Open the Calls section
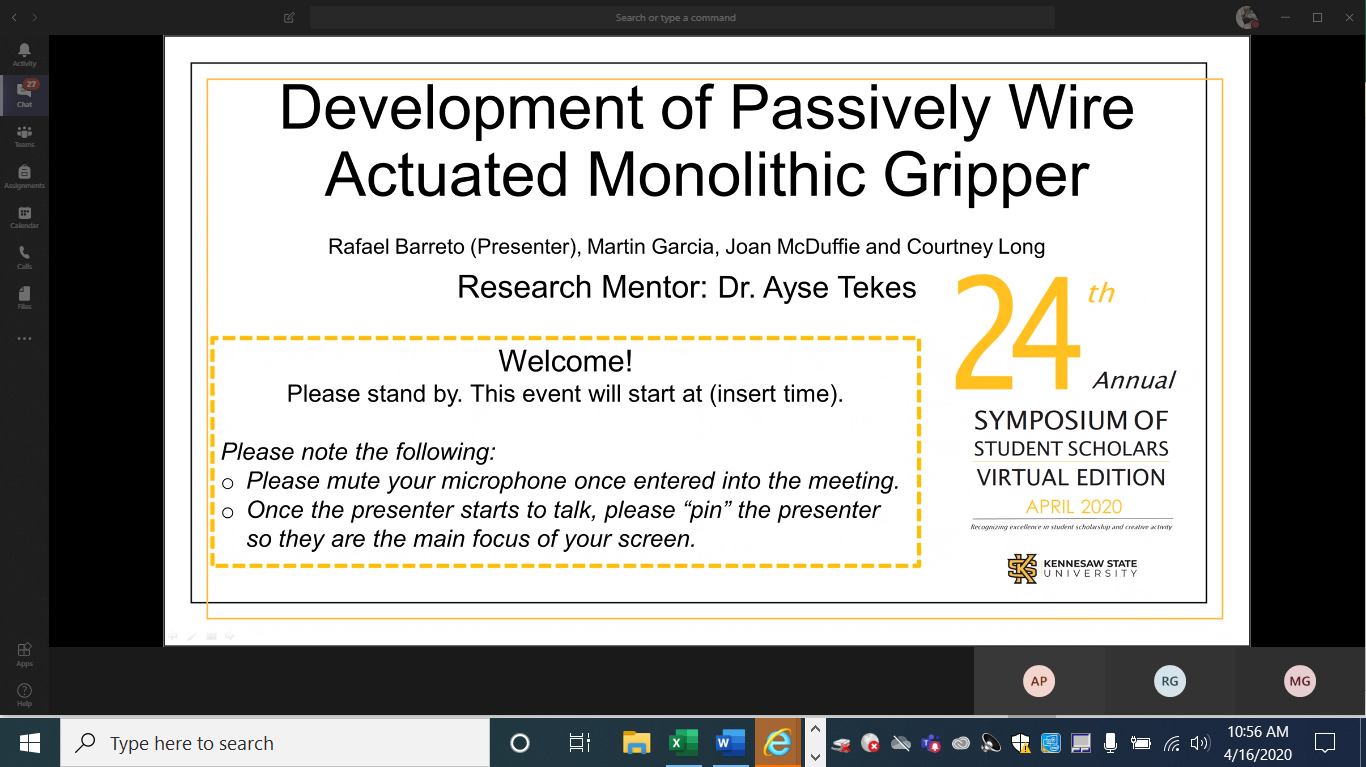The image size is (1366, 767). tap(24, 258)
